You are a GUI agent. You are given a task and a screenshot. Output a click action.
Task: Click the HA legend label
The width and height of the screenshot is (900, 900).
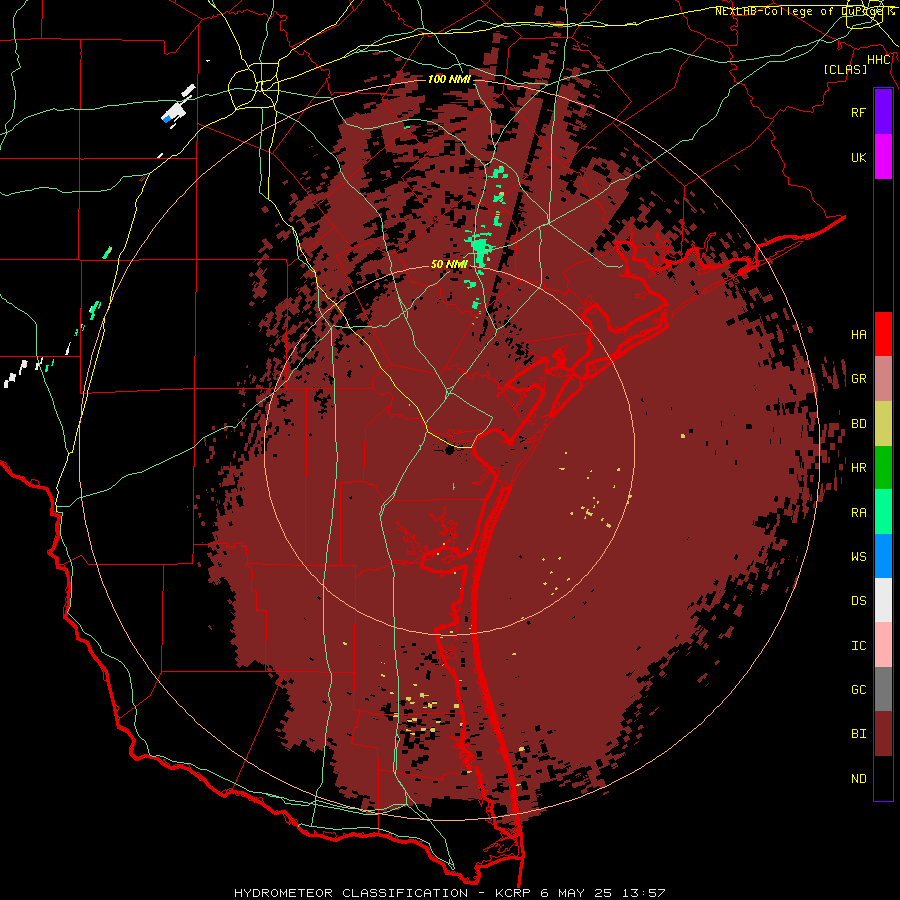coord(858,334)
